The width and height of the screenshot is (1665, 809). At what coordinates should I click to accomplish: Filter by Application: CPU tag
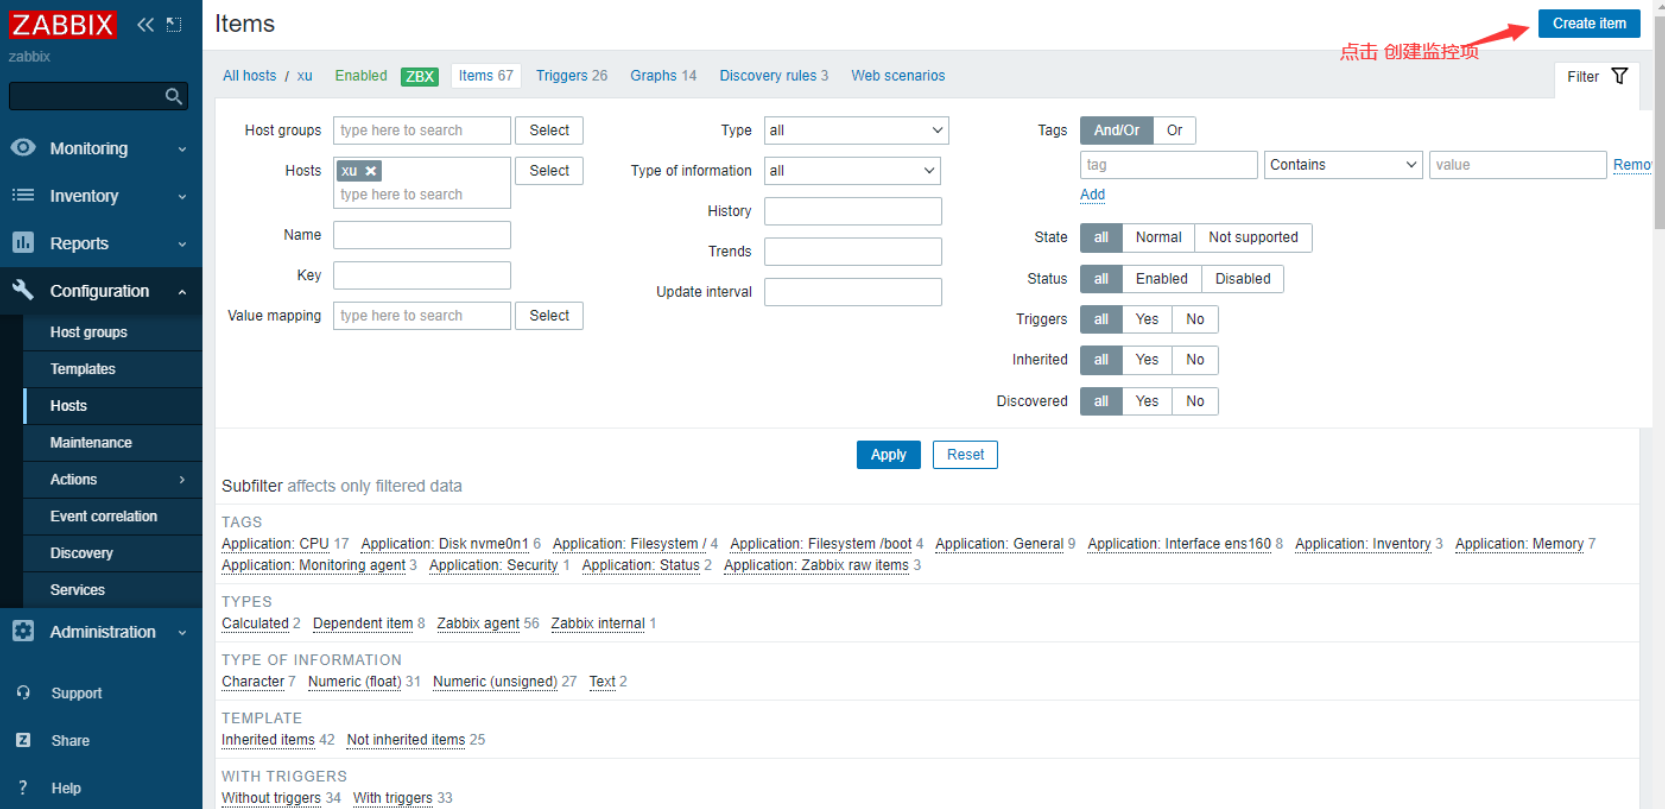point(275,544)
